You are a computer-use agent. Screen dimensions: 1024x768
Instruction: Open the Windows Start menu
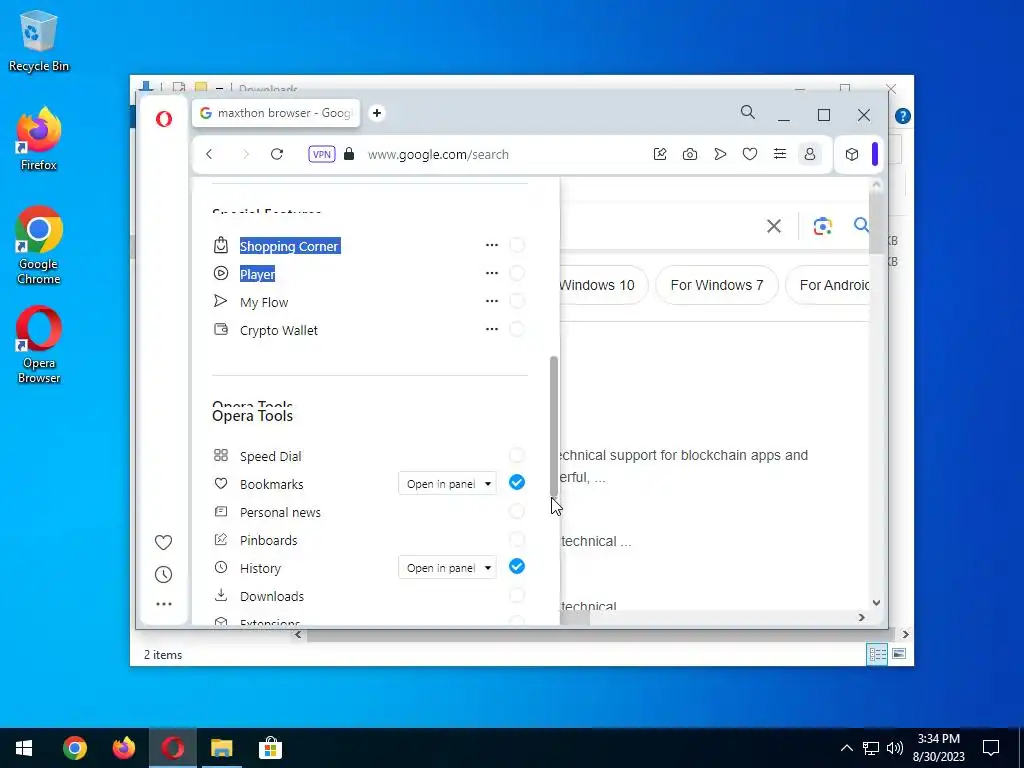click(x=24, y=748)
